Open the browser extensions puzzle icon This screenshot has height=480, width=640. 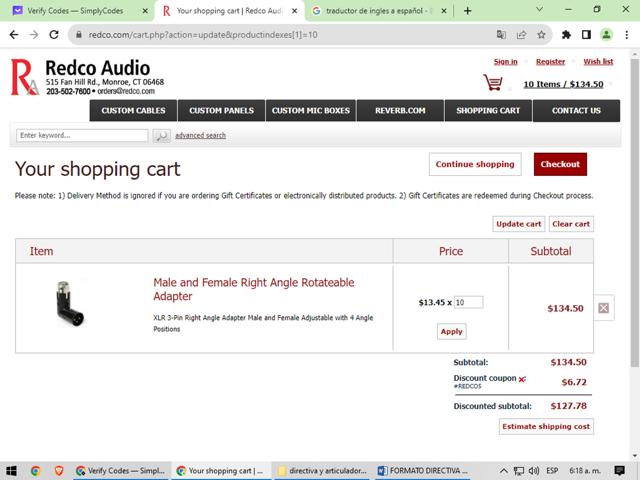coord(566,35)
